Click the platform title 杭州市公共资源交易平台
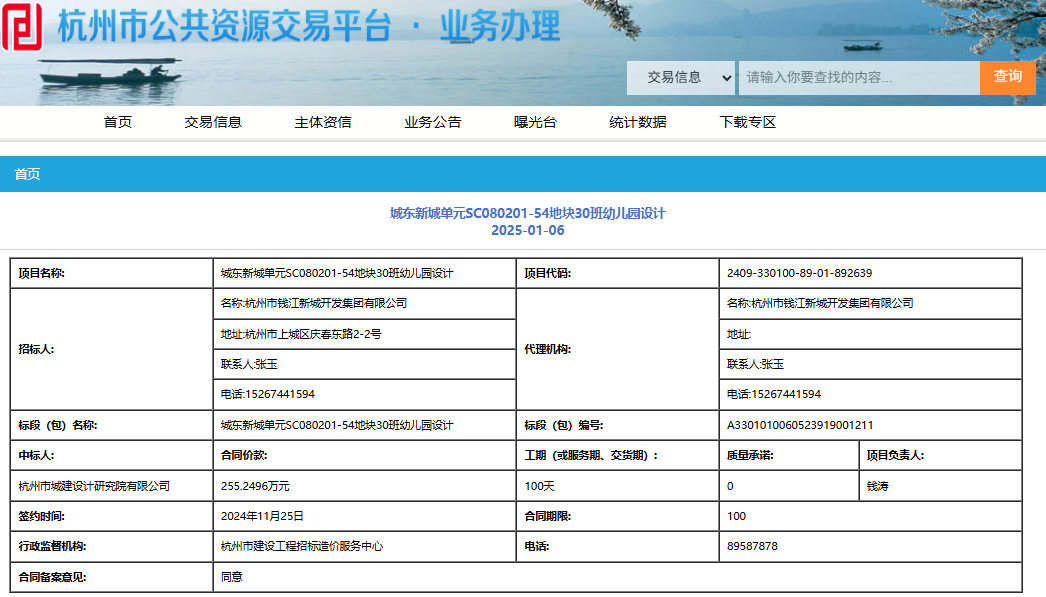The image size is (1046, 597). 224,27
